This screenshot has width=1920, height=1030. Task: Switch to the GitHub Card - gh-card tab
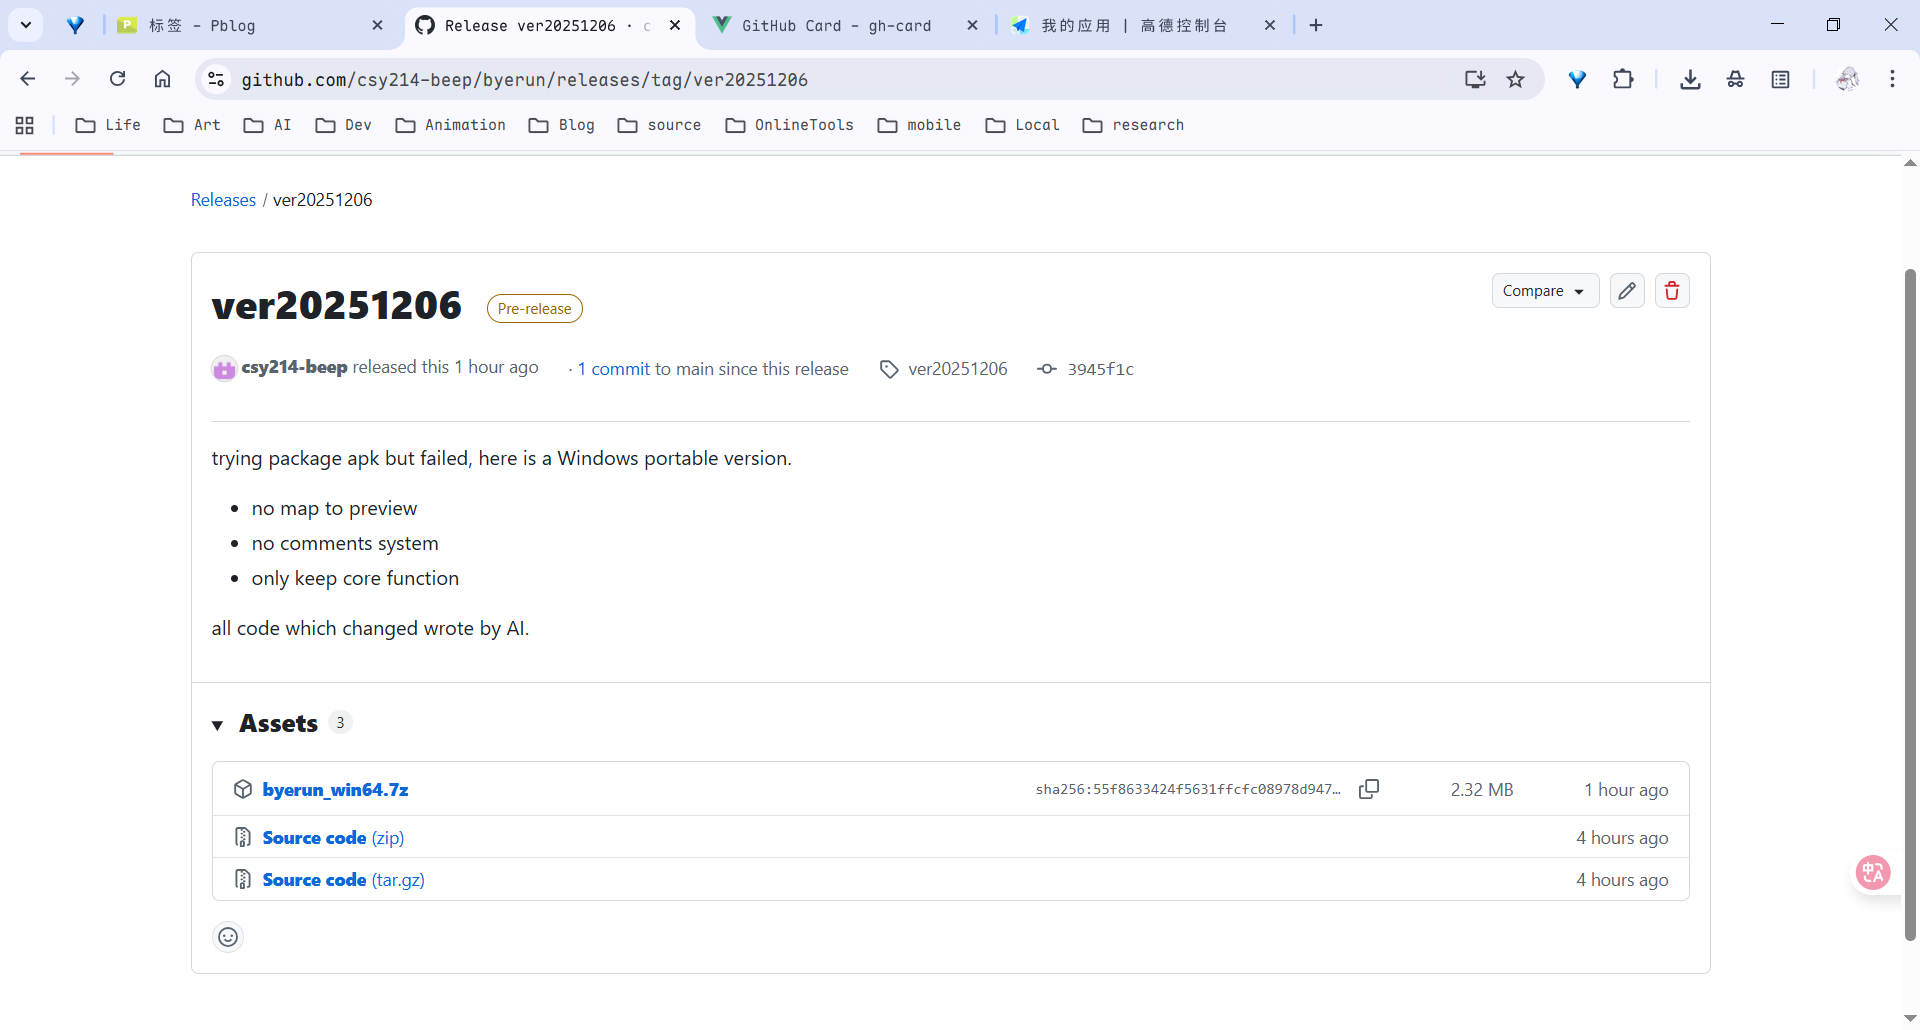tap(836, 26)
